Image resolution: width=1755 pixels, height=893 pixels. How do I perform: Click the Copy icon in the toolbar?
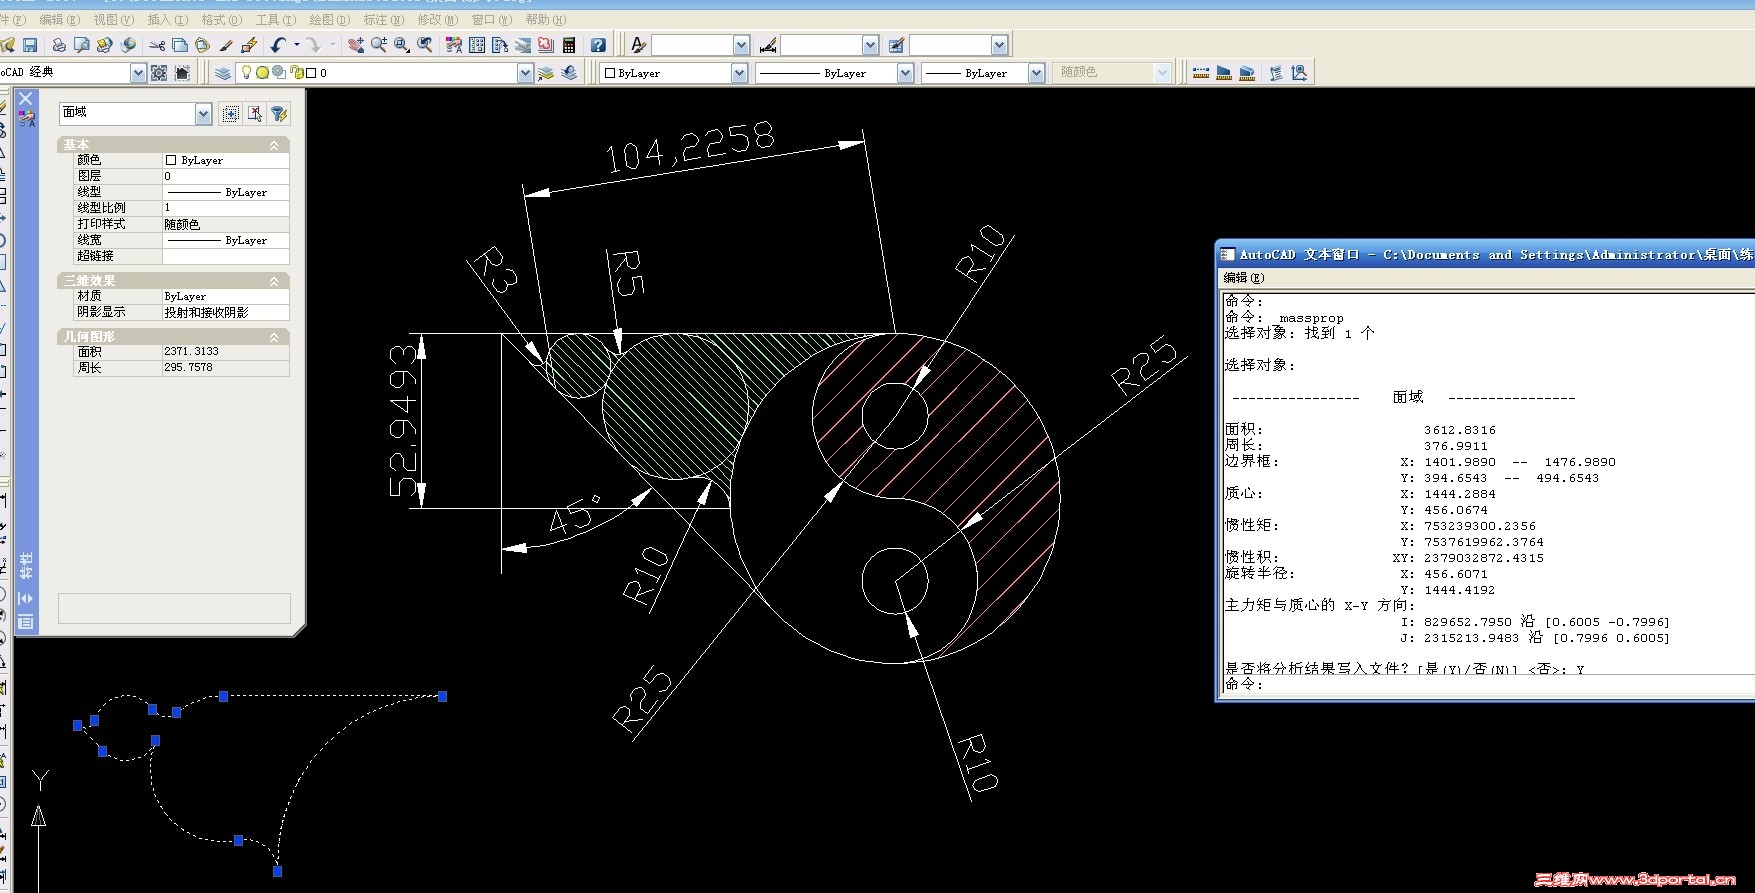[180, 45]
